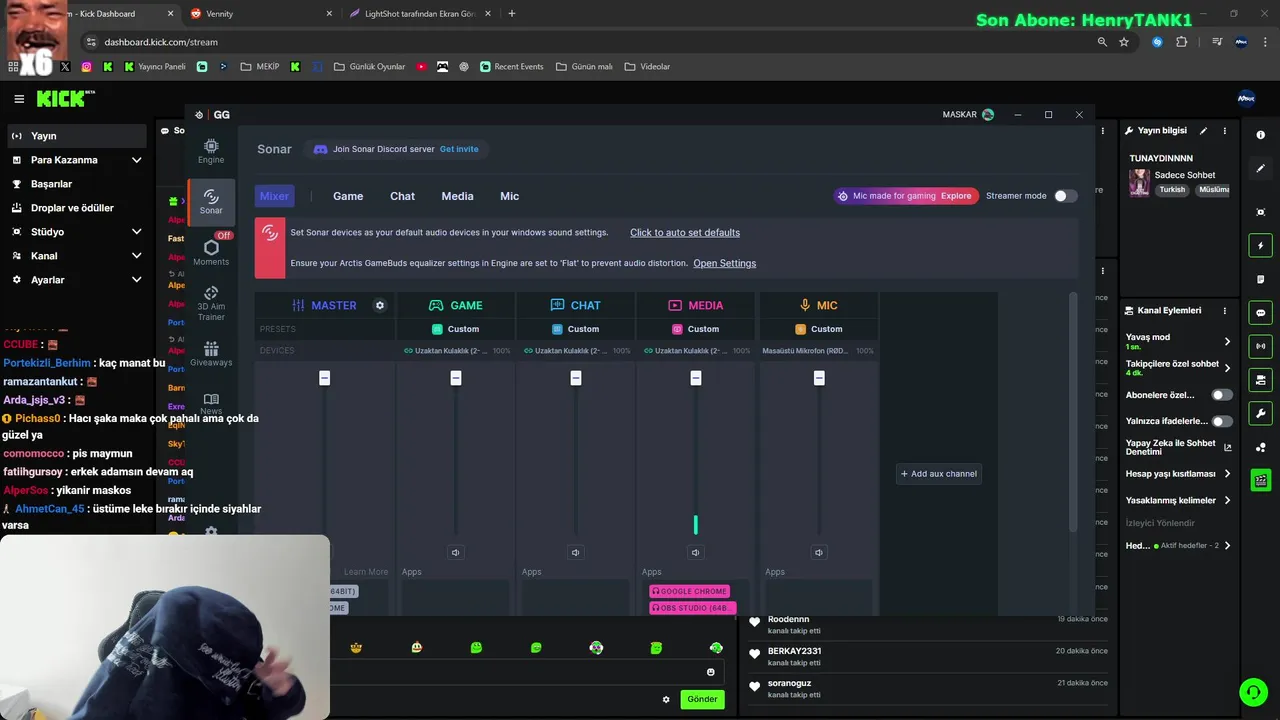Screen dimensions: 1280x720
Task: Click the lightning bolt icon in right rail
Action: pyautogui.click(x=1260, y=246)
